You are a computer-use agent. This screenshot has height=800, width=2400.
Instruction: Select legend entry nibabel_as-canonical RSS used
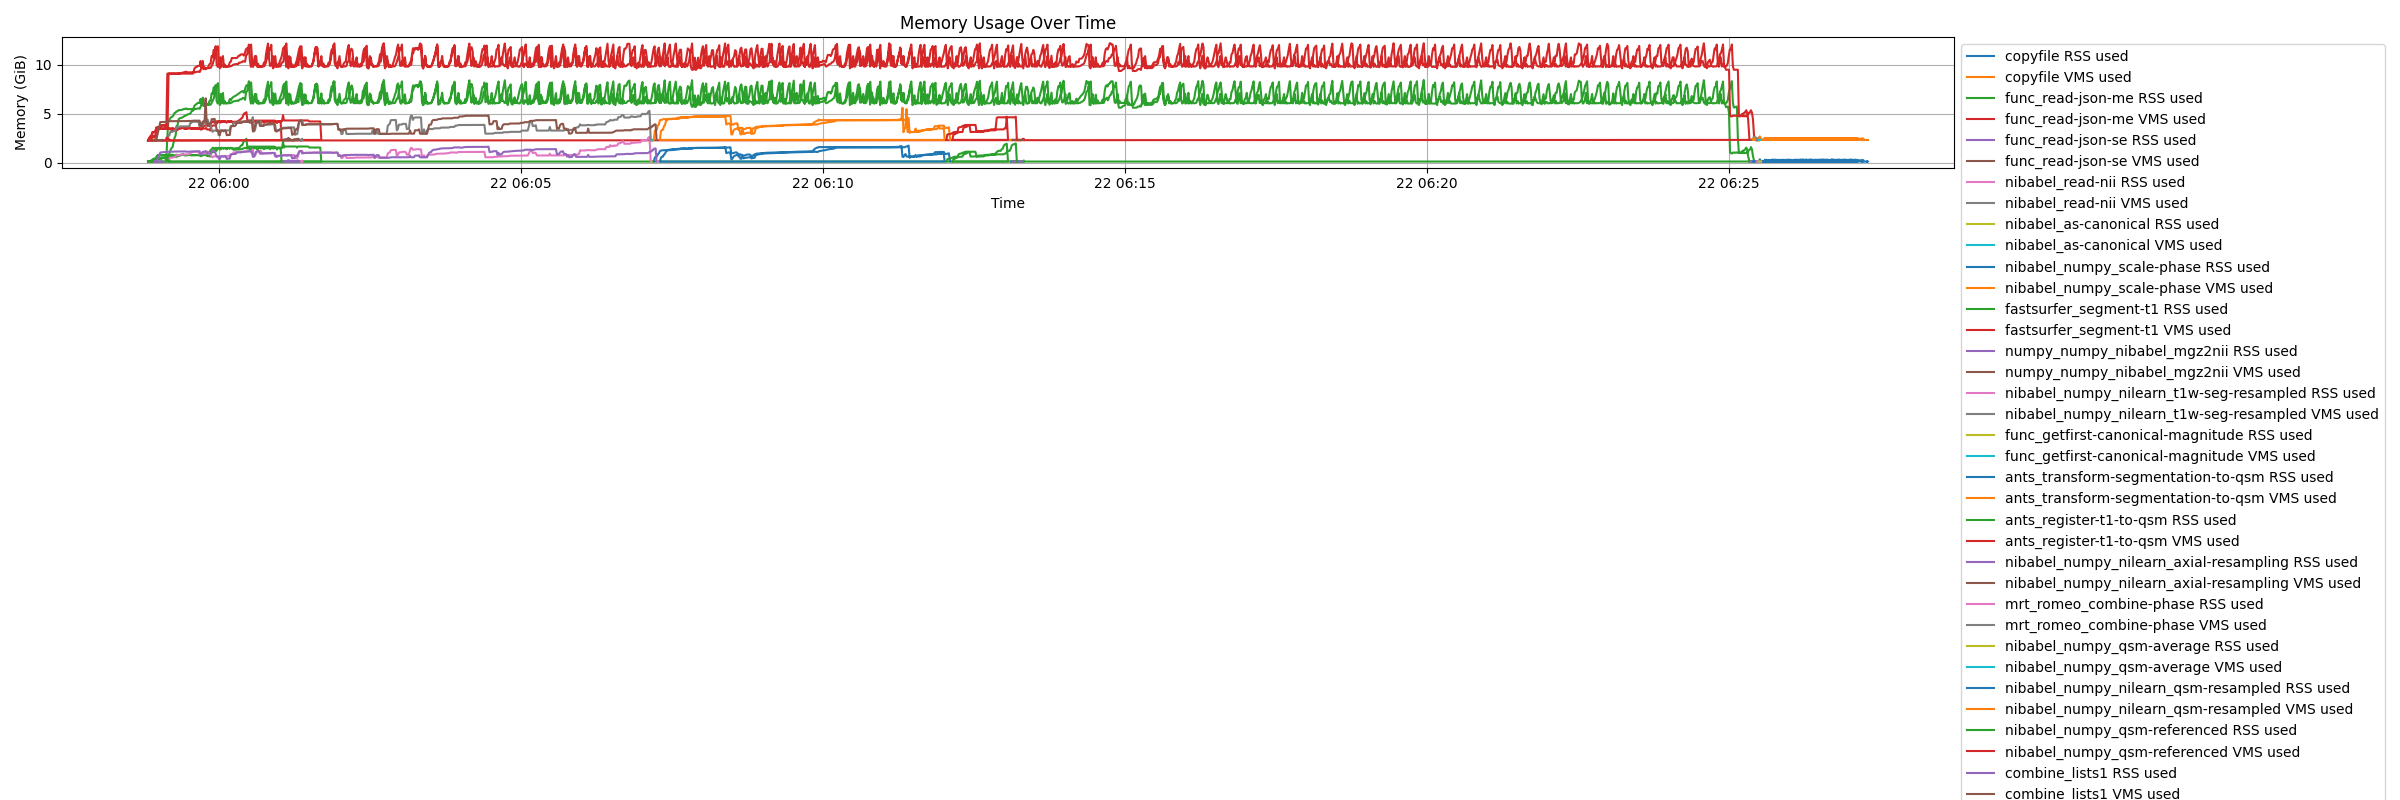[x=2092, y=224]
